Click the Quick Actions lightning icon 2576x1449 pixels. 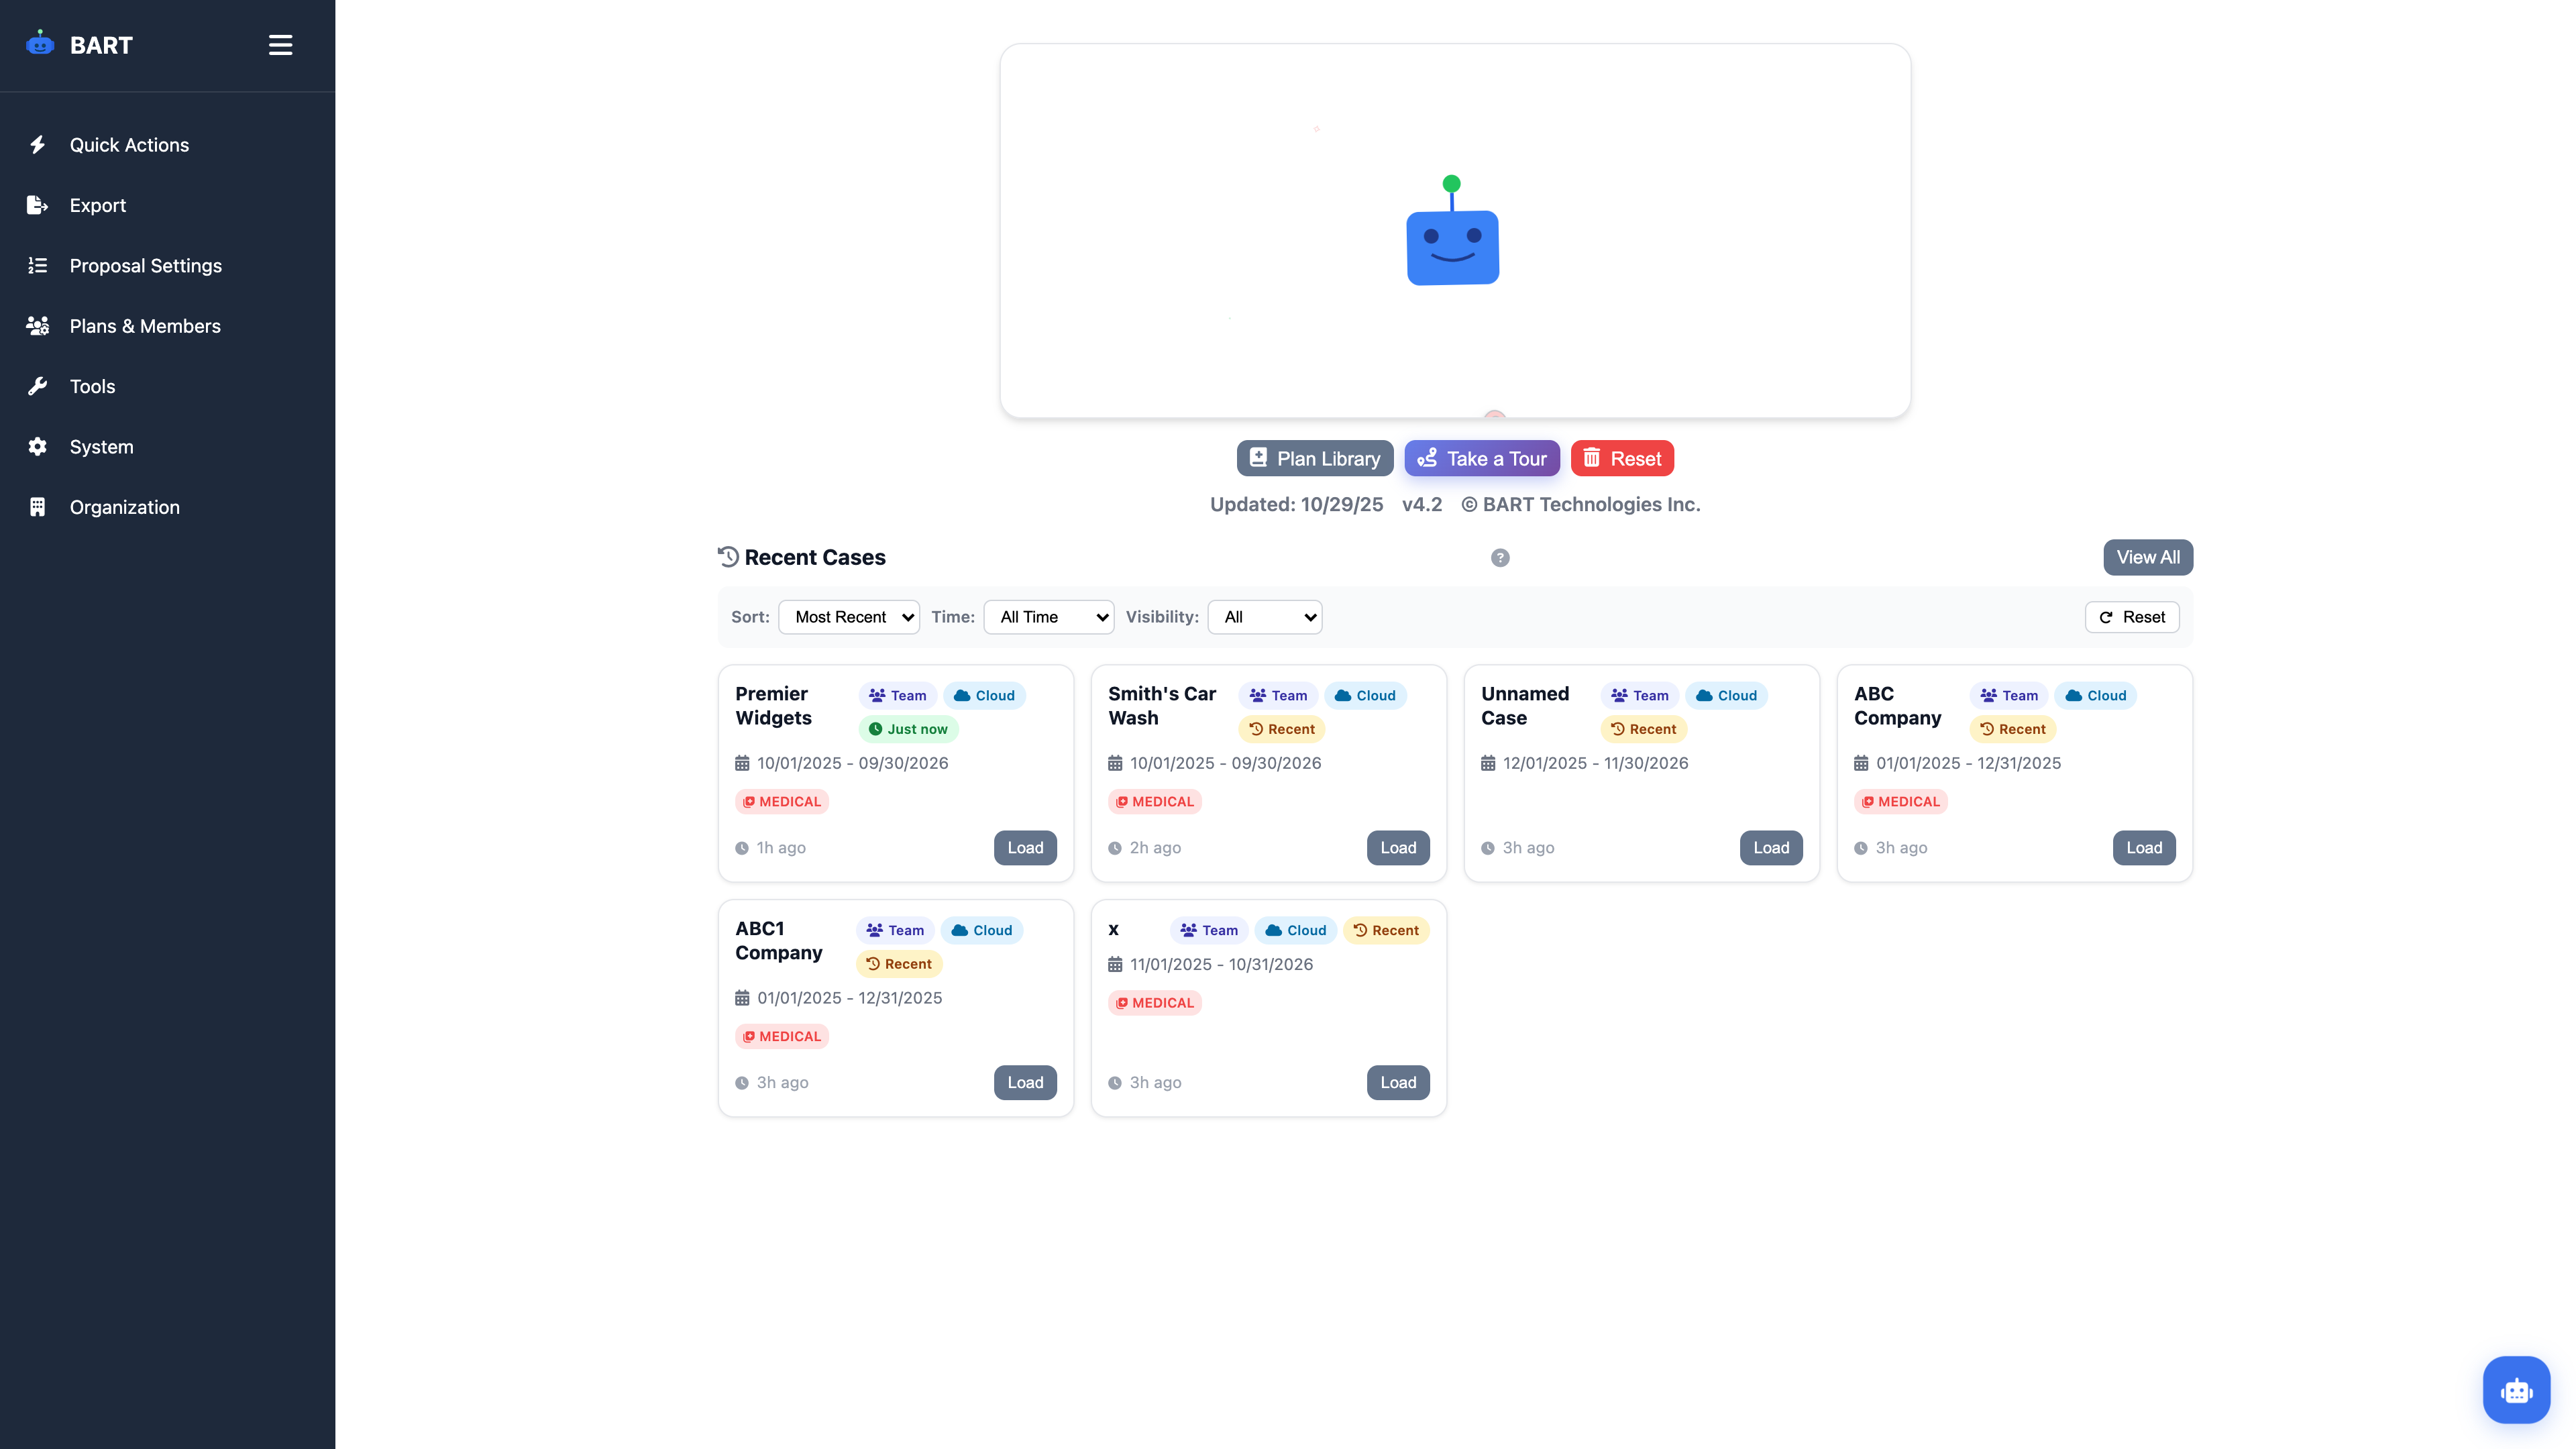coord(37,144)
